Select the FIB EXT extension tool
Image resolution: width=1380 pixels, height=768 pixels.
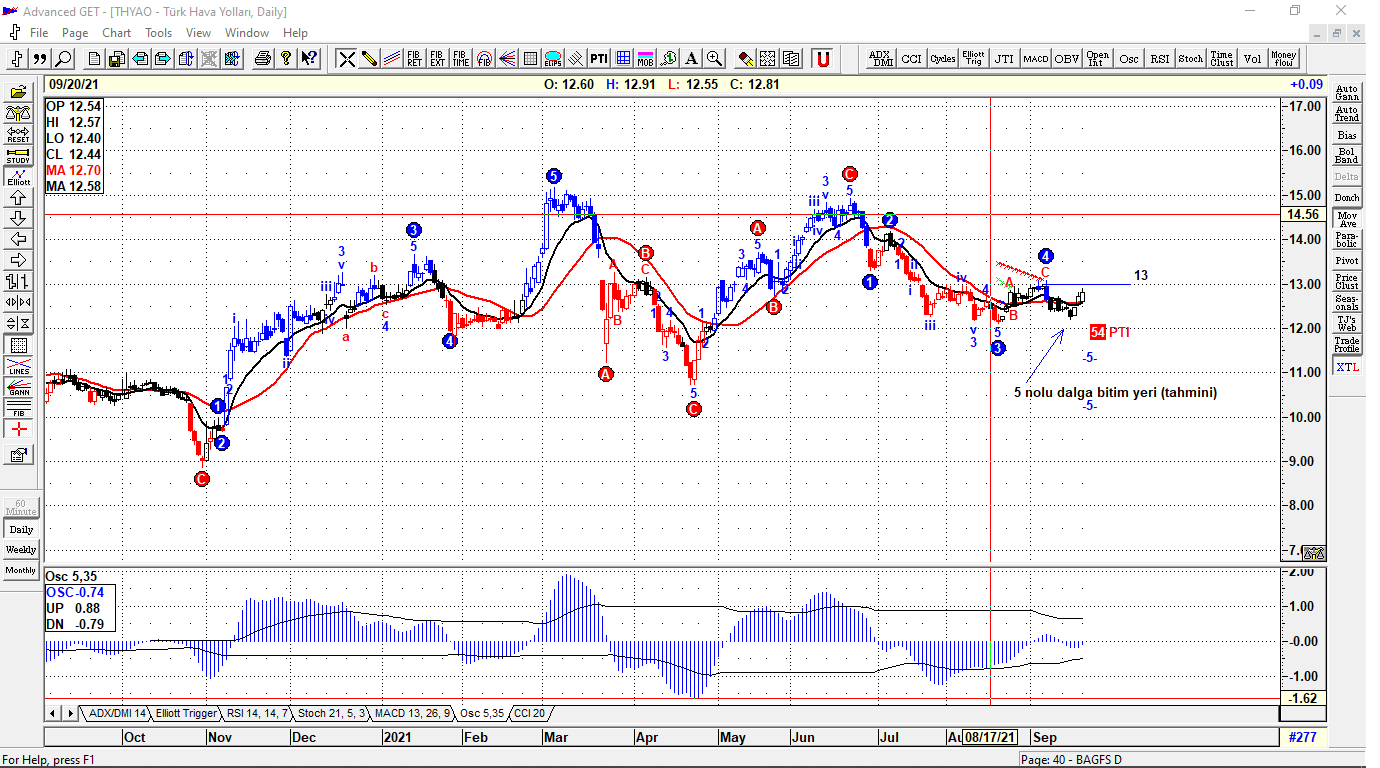[438, 58]
